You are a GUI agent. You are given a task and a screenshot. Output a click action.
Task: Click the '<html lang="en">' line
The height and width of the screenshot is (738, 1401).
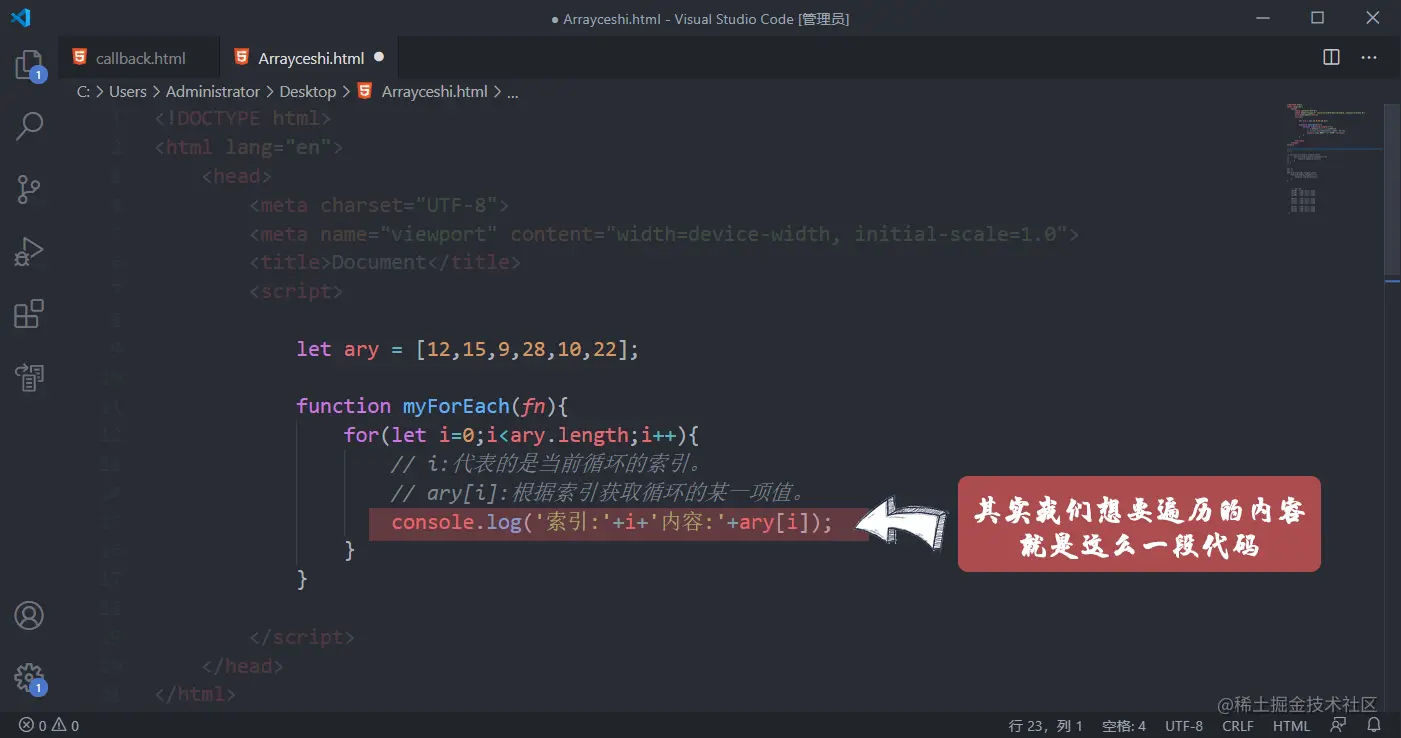pos(249,147)
